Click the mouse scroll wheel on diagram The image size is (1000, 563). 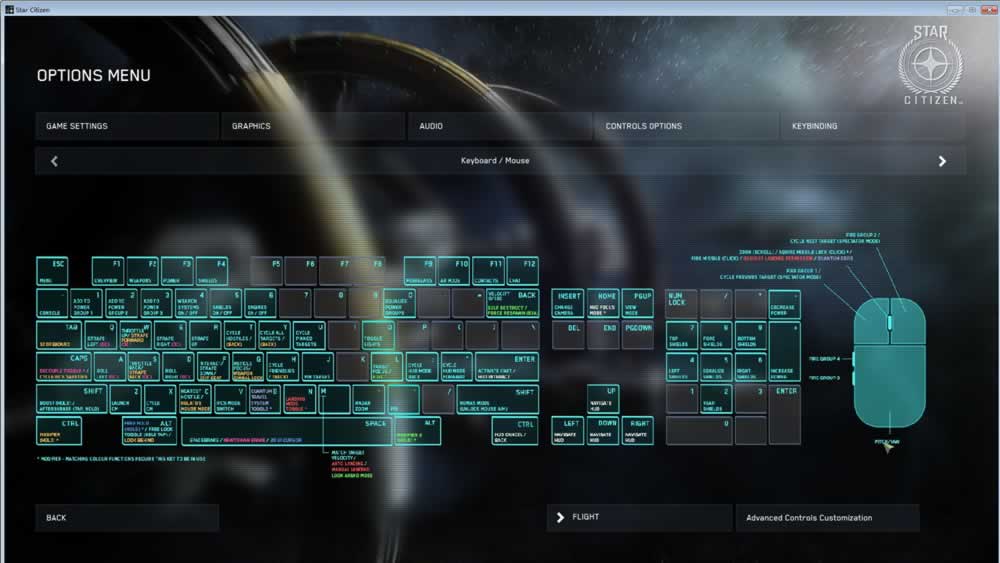pyautogui.click(x=890, y=321)
